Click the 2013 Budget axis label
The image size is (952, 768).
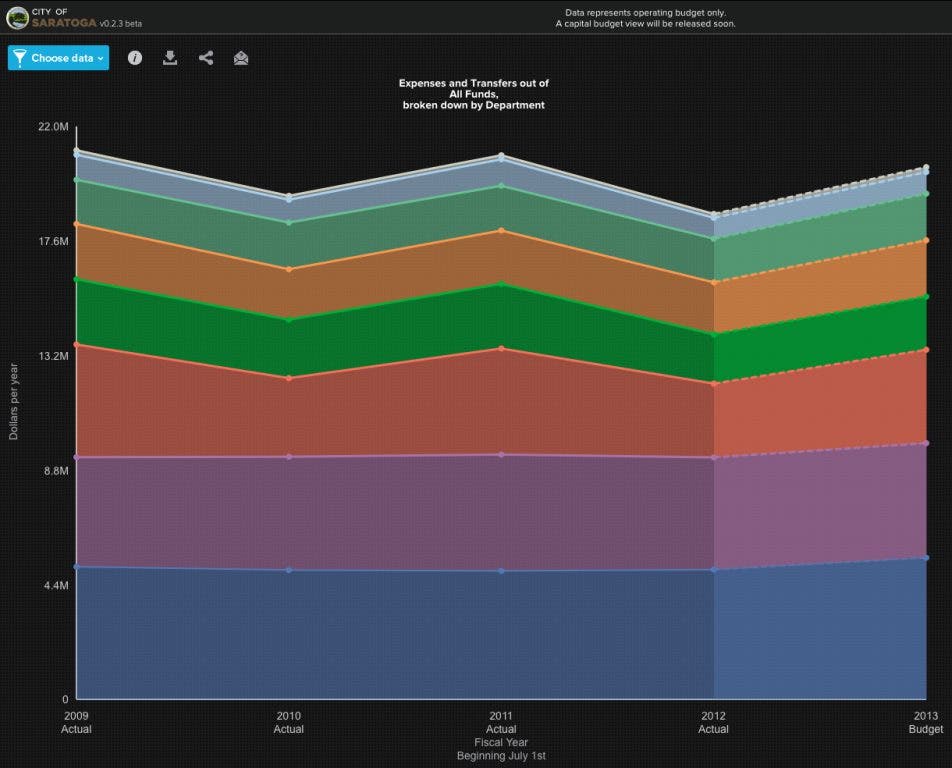click(x=926, y=722)
